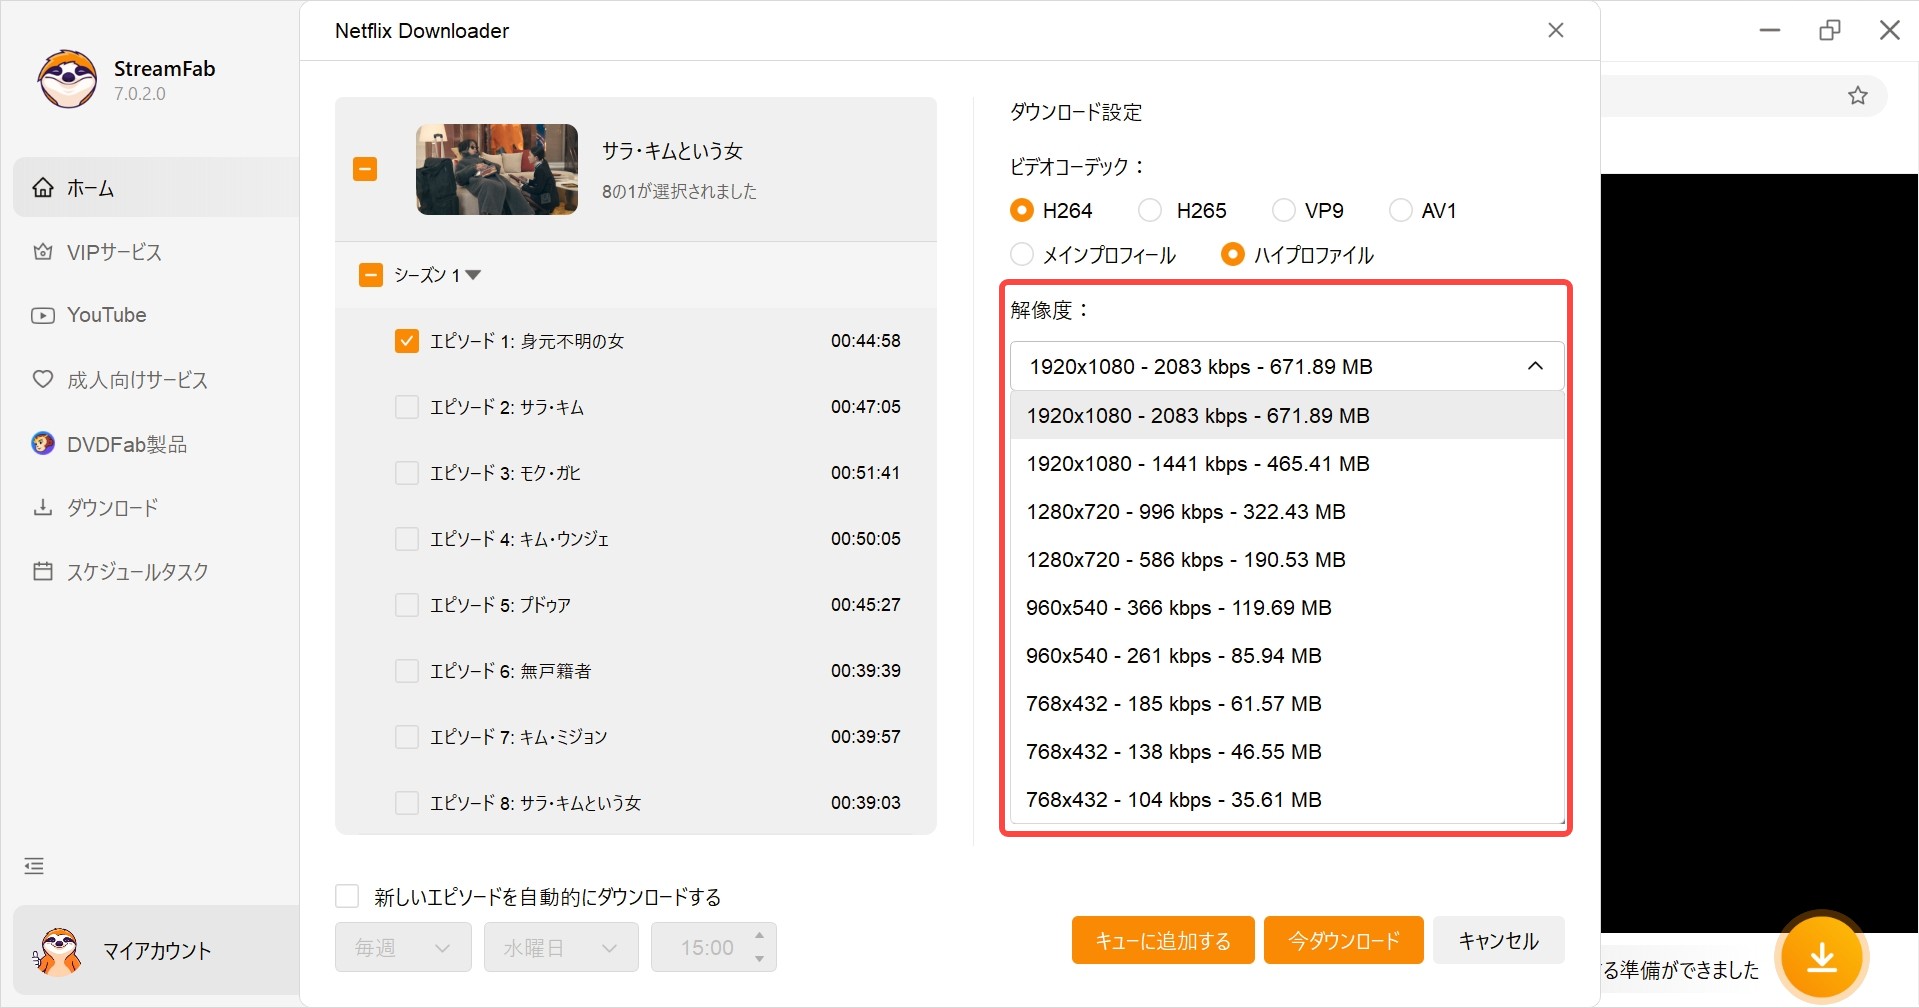1919x1008 pixels.
Task: Choose 1920x1080 - 1441 kbps - 465.41 MB
Action: click(1287, 463)
